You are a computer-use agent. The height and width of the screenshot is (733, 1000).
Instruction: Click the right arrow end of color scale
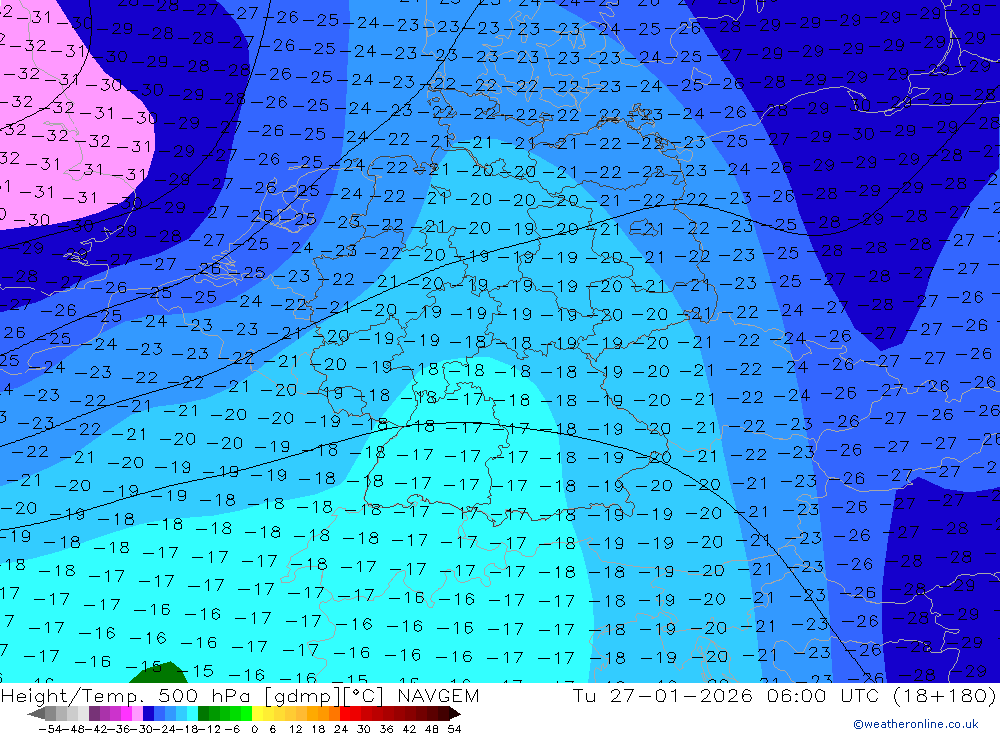(455, 713)
